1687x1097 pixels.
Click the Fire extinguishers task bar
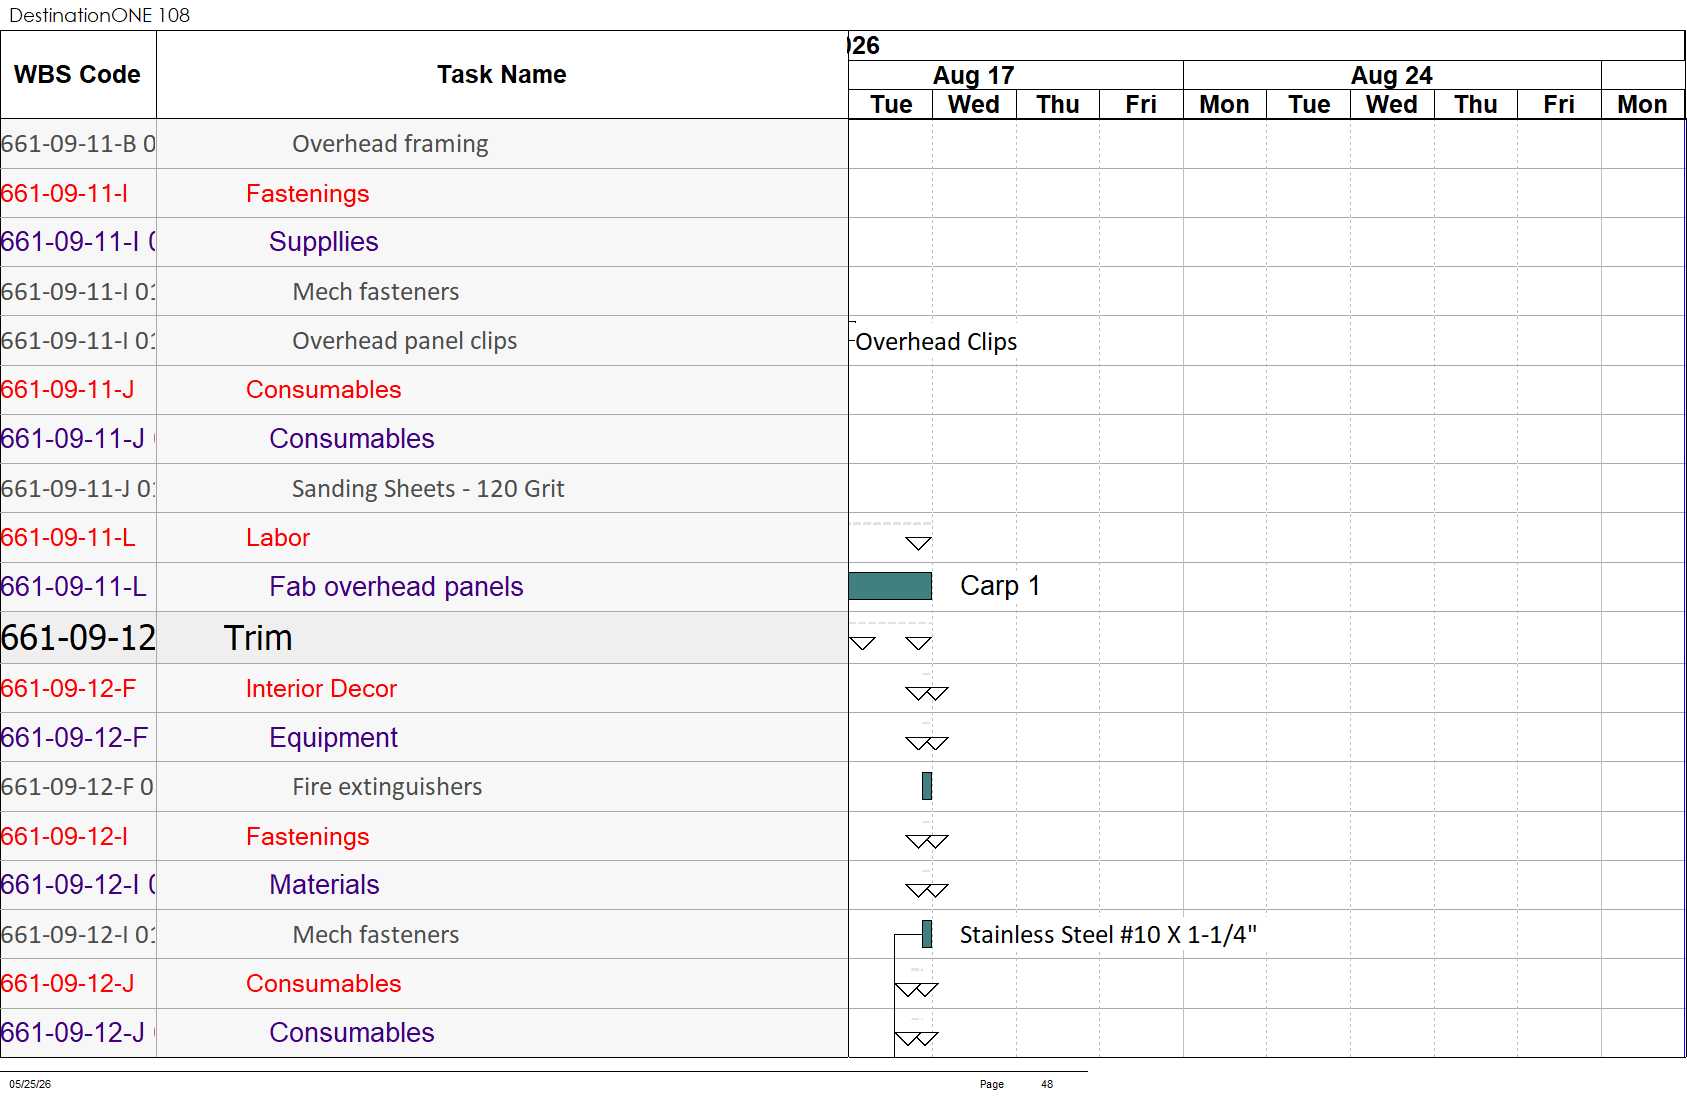(927, 786)
